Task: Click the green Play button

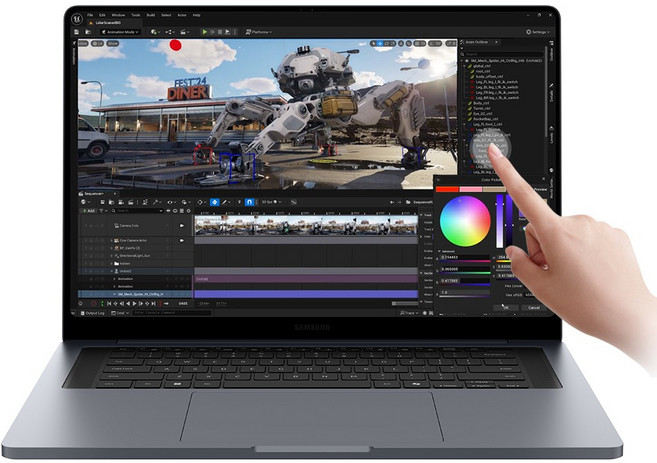Action: pos(204,32)
